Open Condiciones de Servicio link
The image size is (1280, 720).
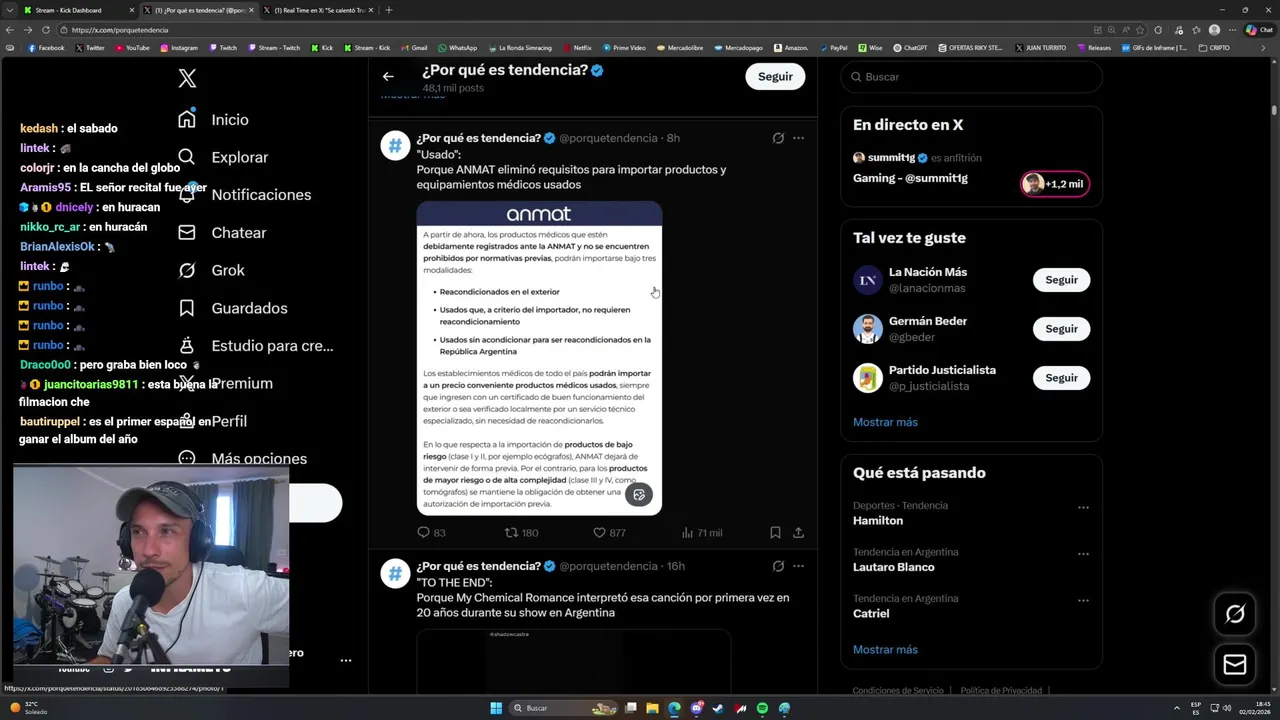pyautogui.click(x=898, y=690)
